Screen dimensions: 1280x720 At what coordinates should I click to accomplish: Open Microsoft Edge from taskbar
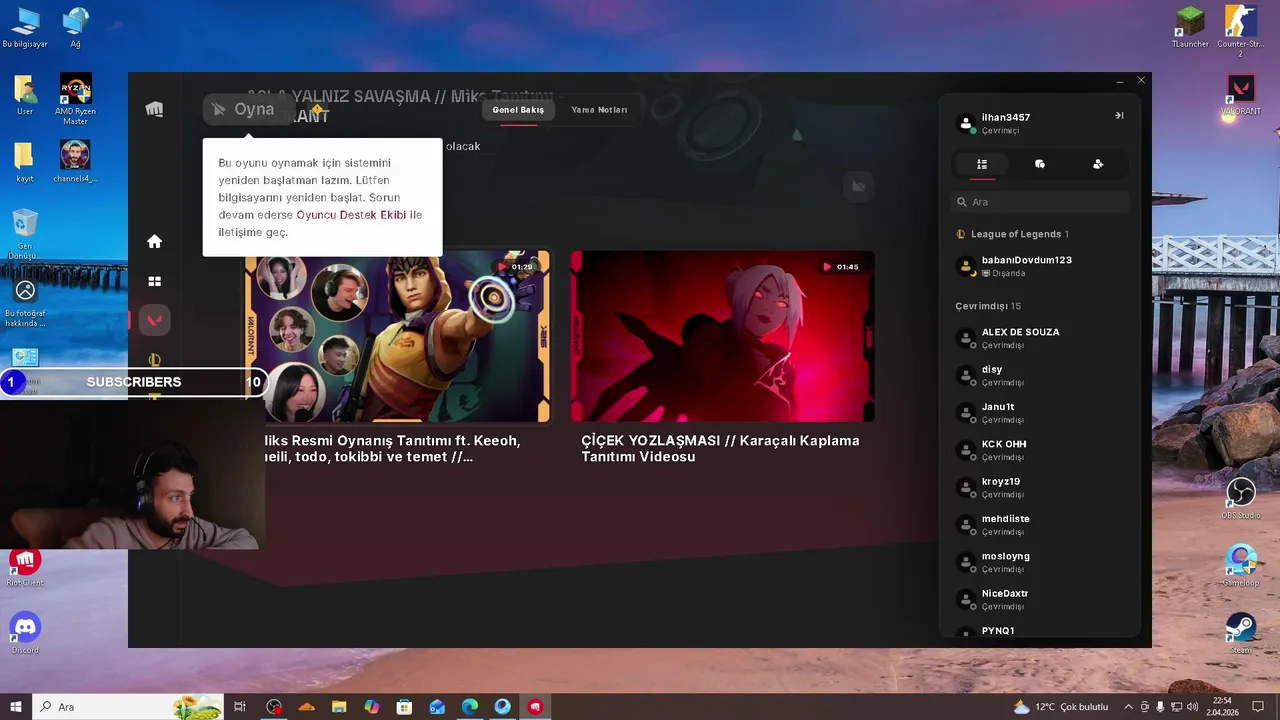point(470,707)
